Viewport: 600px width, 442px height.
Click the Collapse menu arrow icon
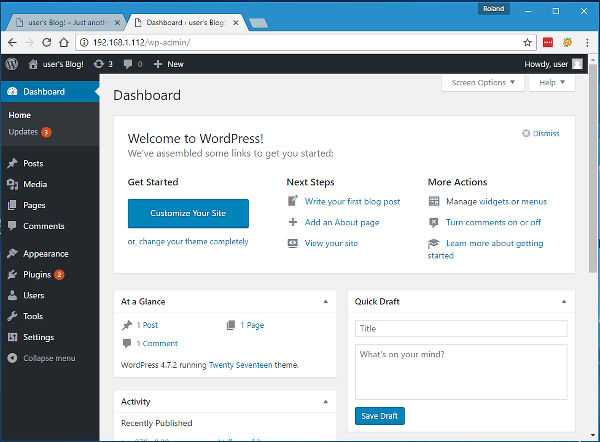pyautogui.click(x=12, y=358)
